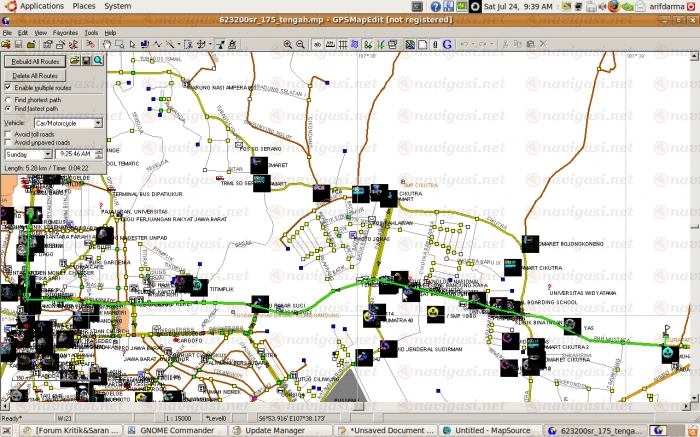700x437 pixels.
Task: Uncheck Enable multiple routes
Action: click(9, 88)
